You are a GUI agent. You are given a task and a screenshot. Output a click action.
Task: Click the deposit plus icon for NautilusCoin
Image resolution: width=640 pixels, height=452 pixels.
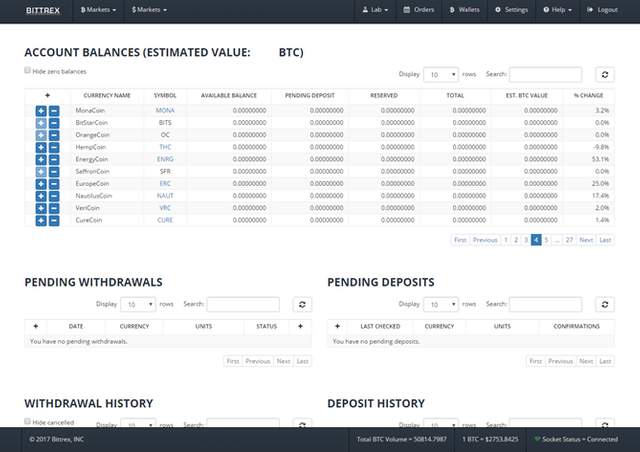pyautogui.click(x=41, y=196)
